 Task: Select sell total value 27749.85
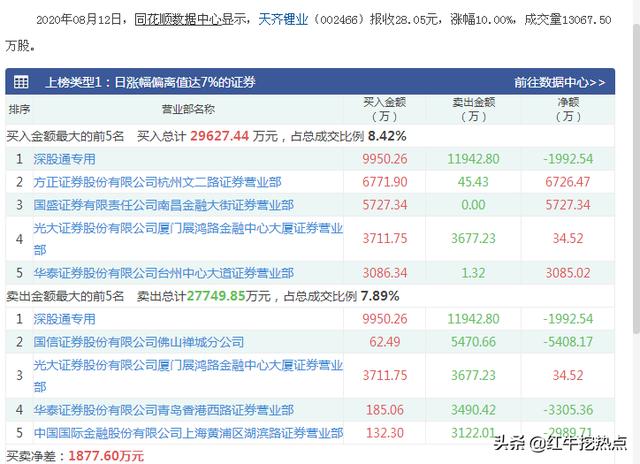(x=216, y=295)
